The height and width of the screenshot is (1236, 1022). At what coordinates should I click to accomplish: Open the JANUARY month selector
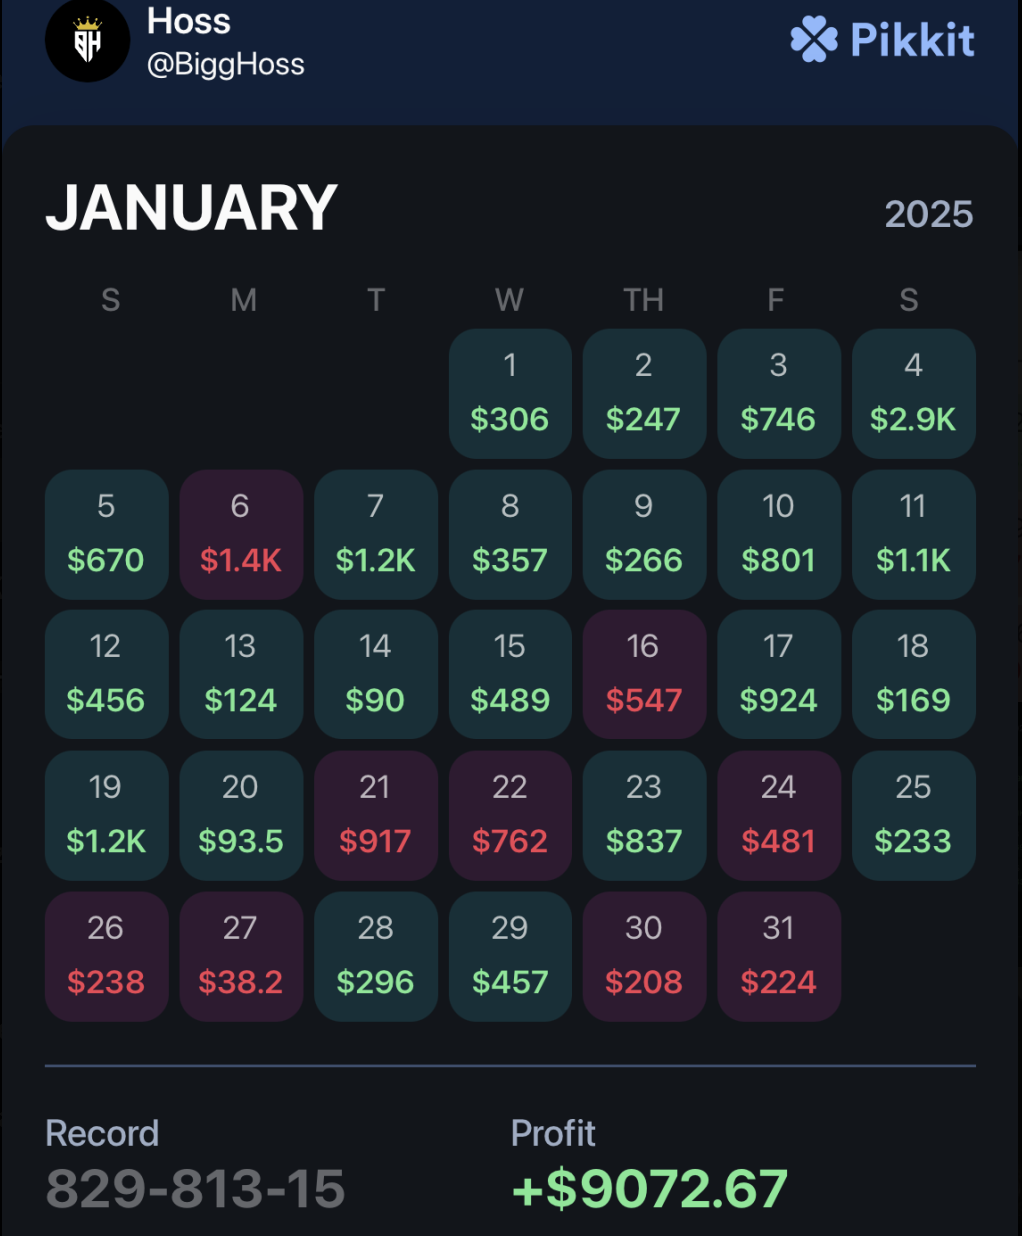pyautogui.click(x=192, y=208)
